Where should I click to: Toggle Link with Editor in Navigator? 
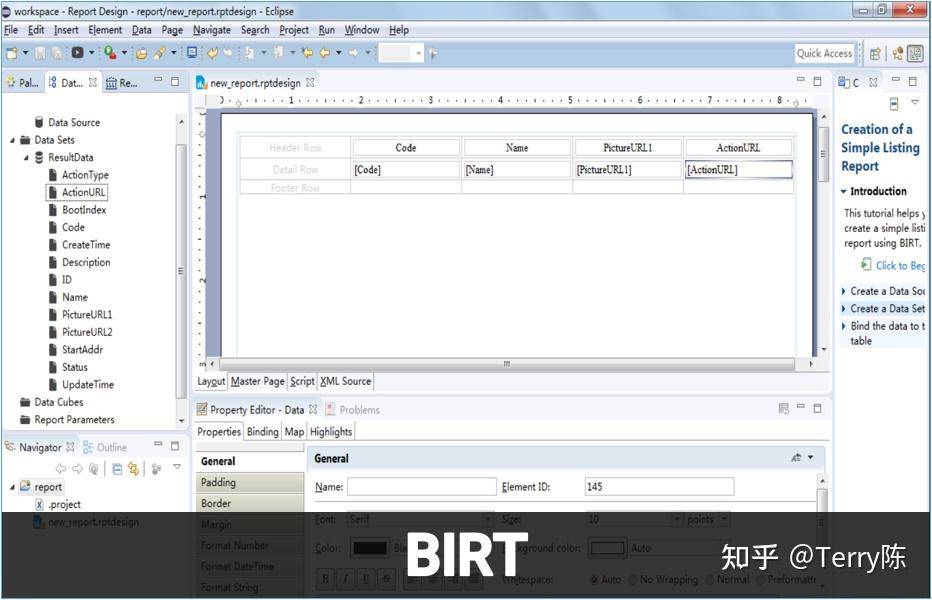[x=134, y=469]
